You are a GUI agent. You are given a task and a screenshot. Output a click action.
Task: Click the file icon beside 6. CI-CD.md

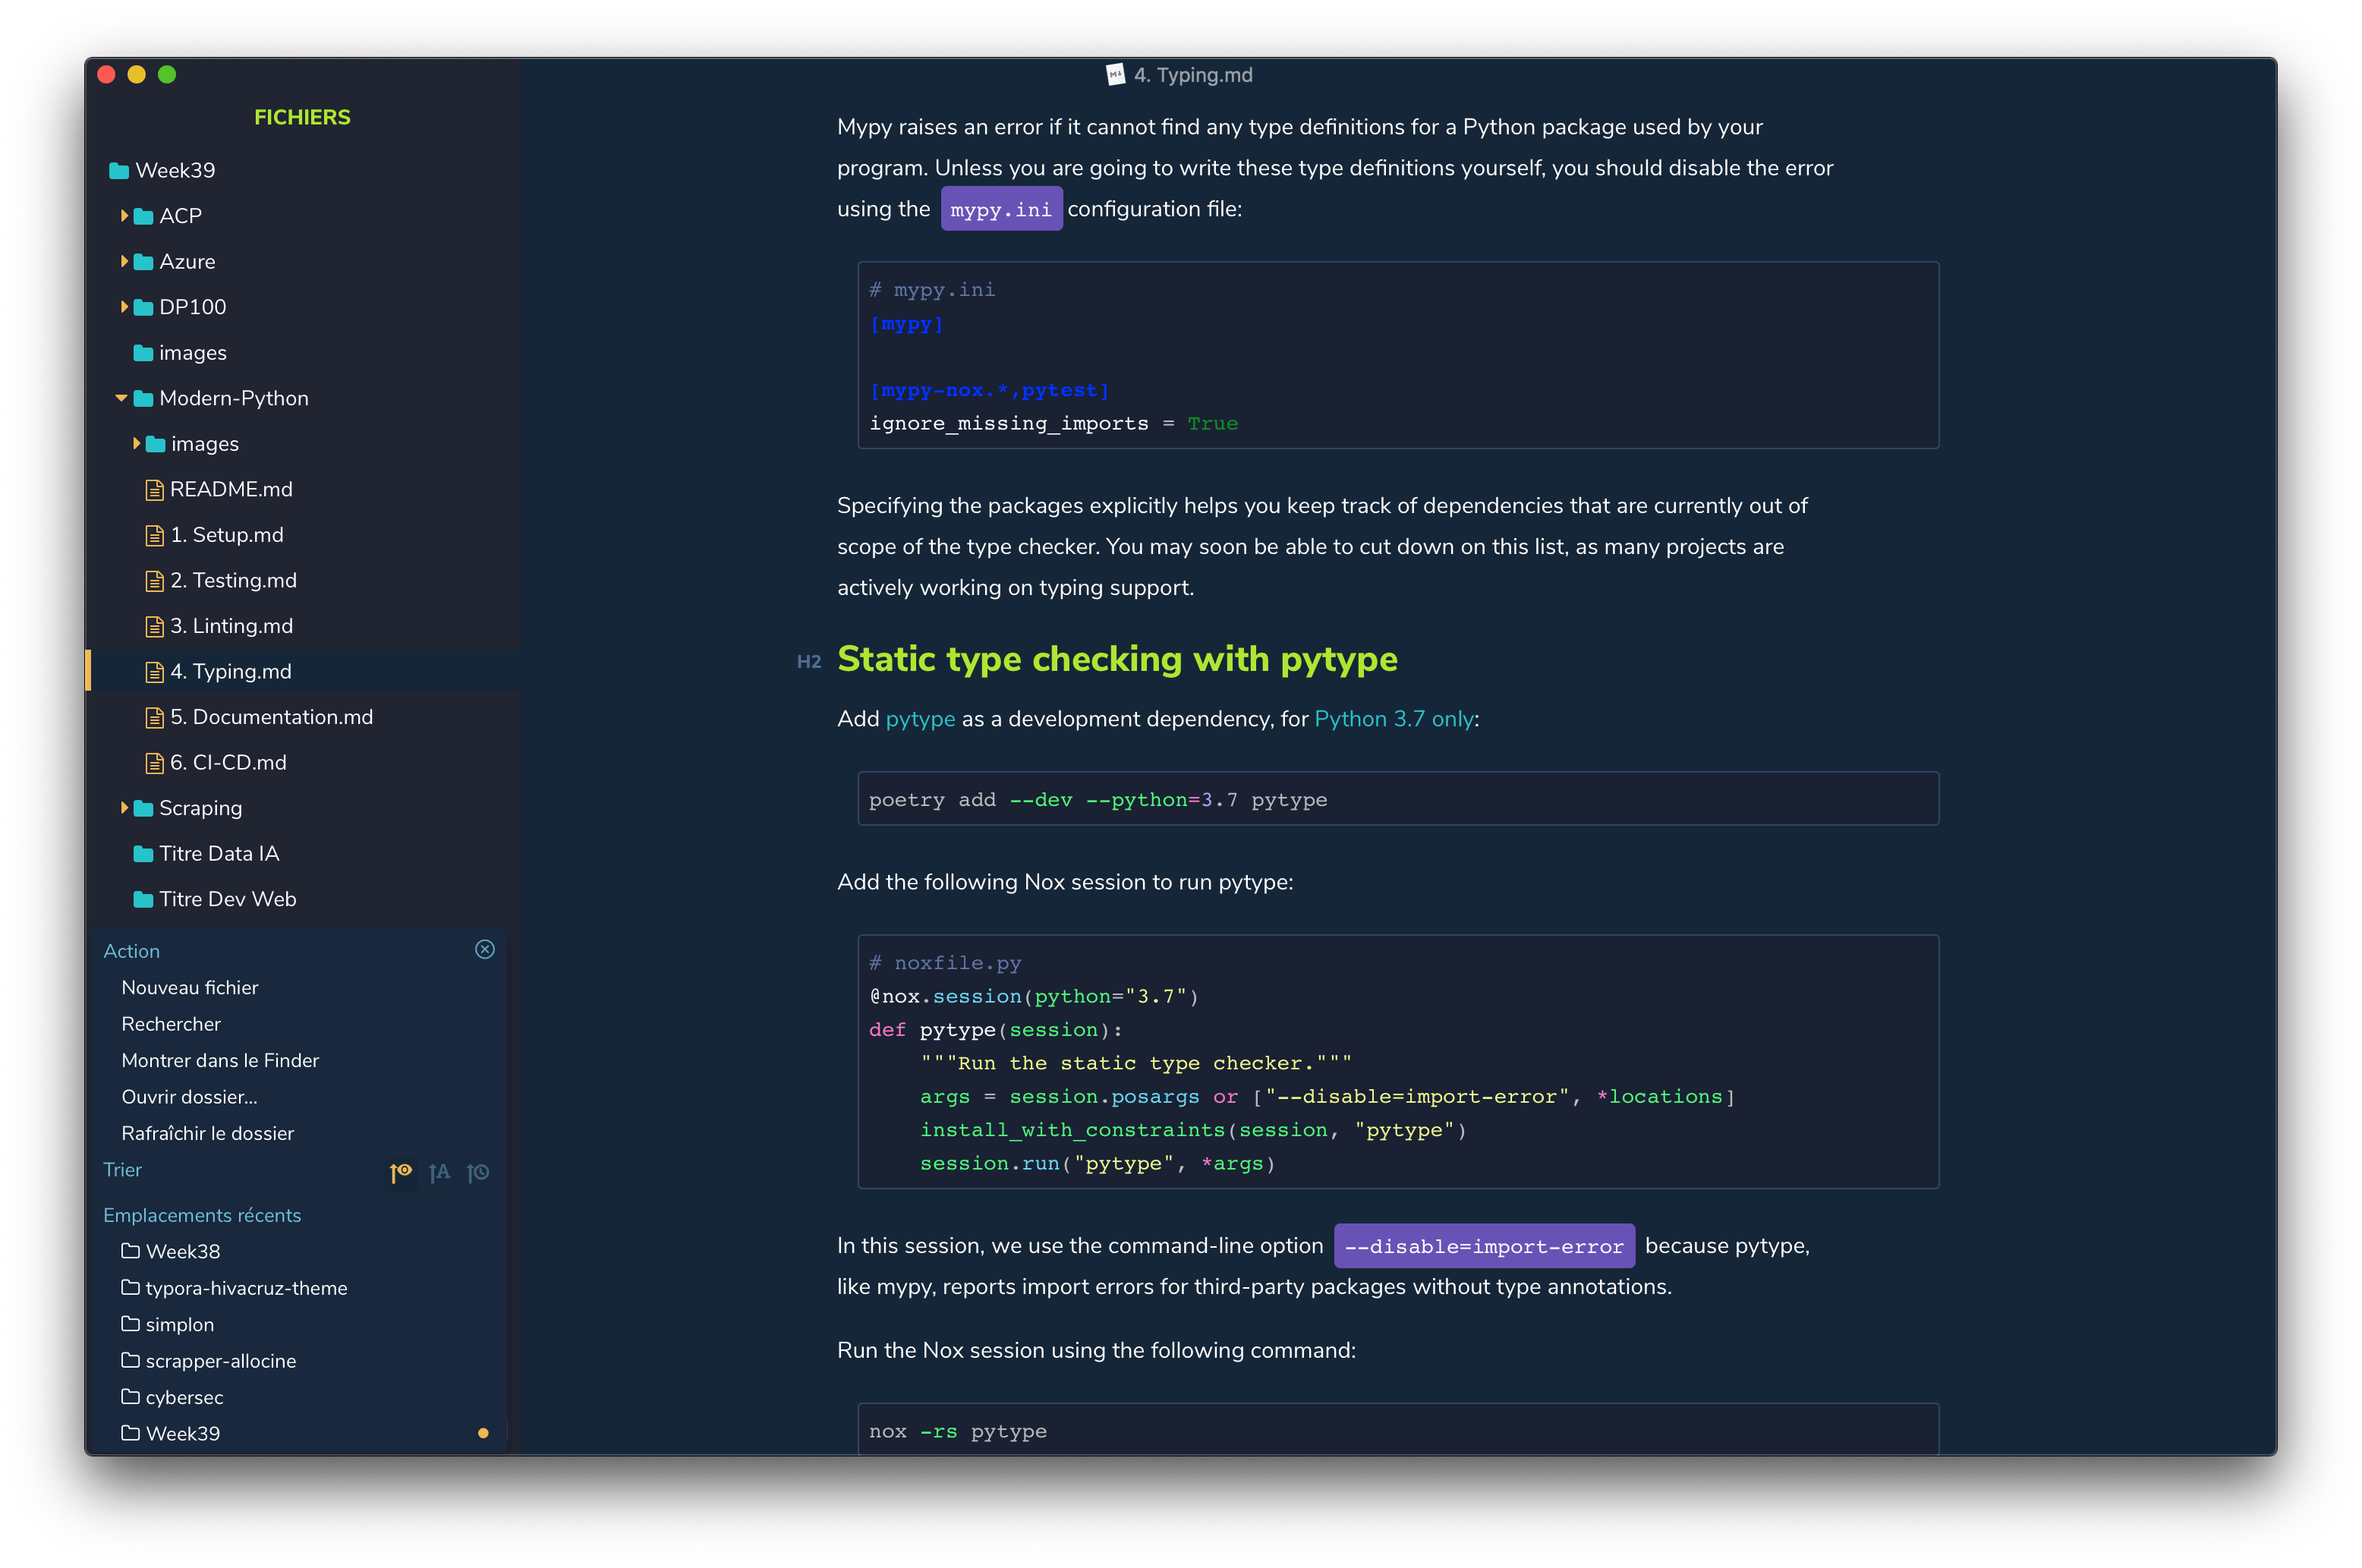[154, 763]
